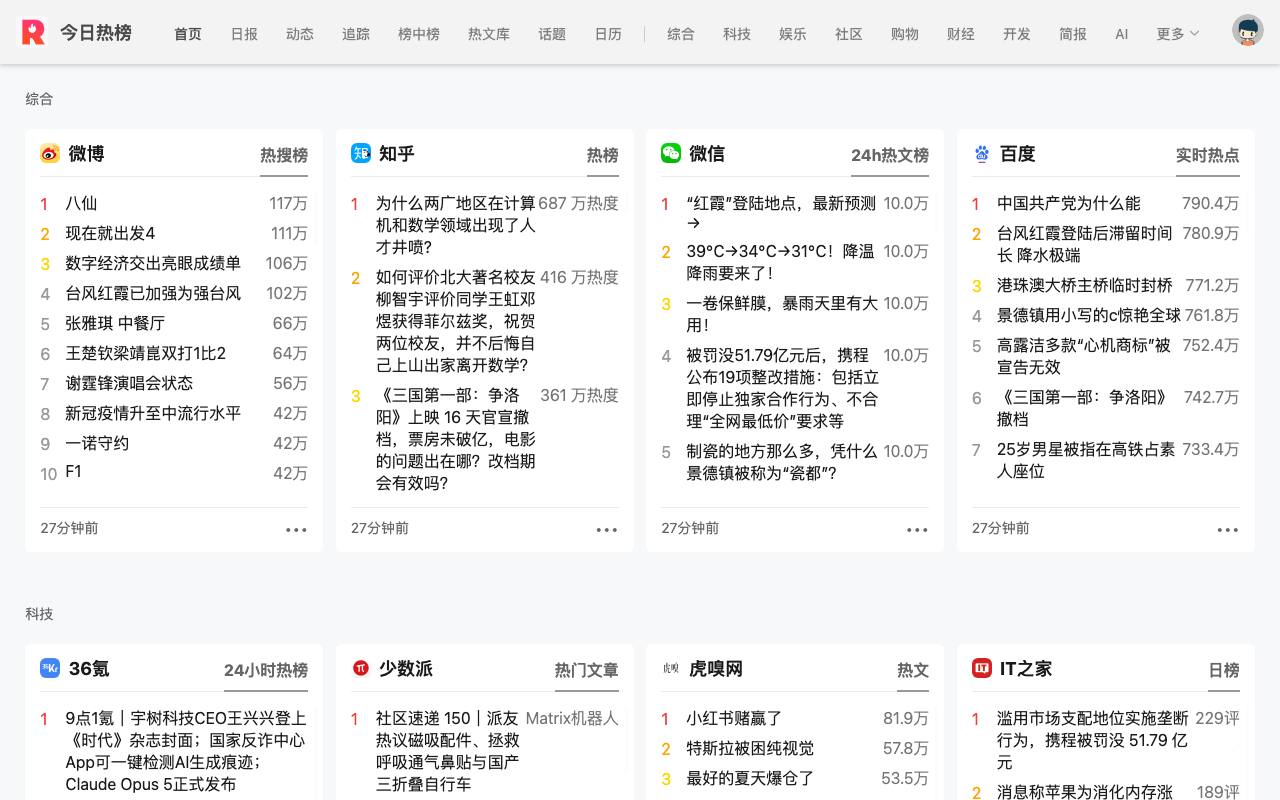Open the 追踪 nav item

coord(356,33)
